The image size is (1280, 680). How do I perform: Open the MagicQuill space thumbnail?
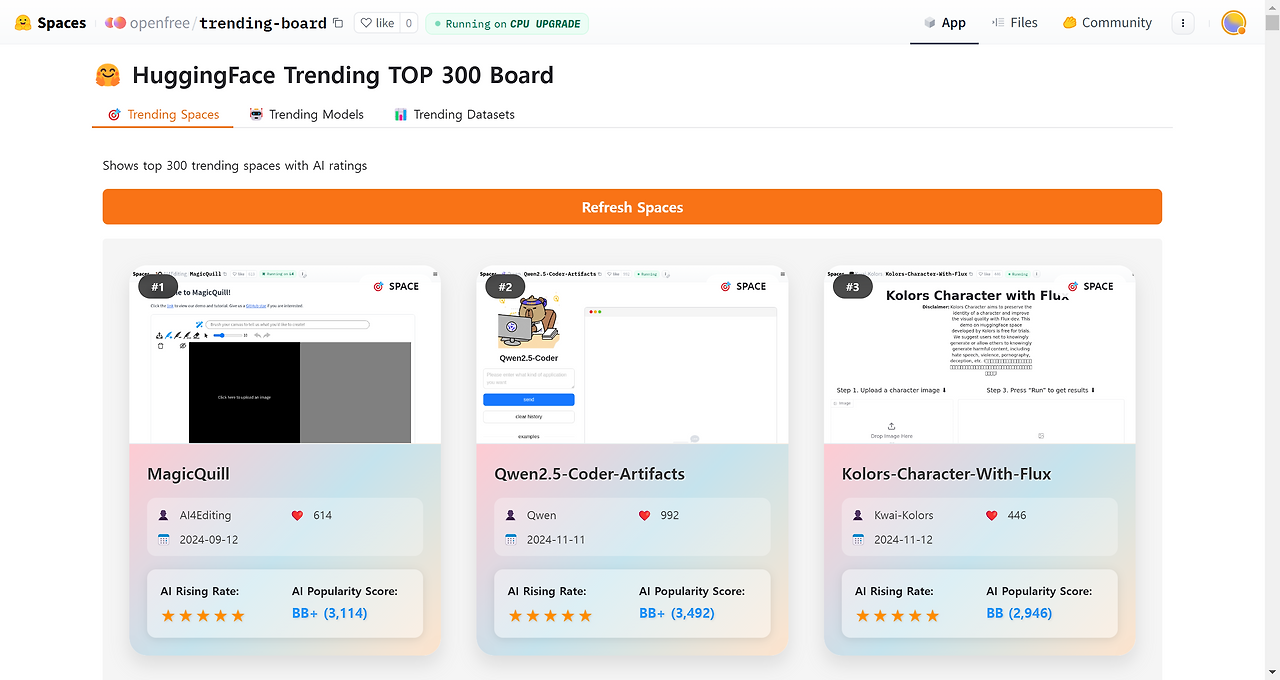pyautogui.click(x=285, y=355)
